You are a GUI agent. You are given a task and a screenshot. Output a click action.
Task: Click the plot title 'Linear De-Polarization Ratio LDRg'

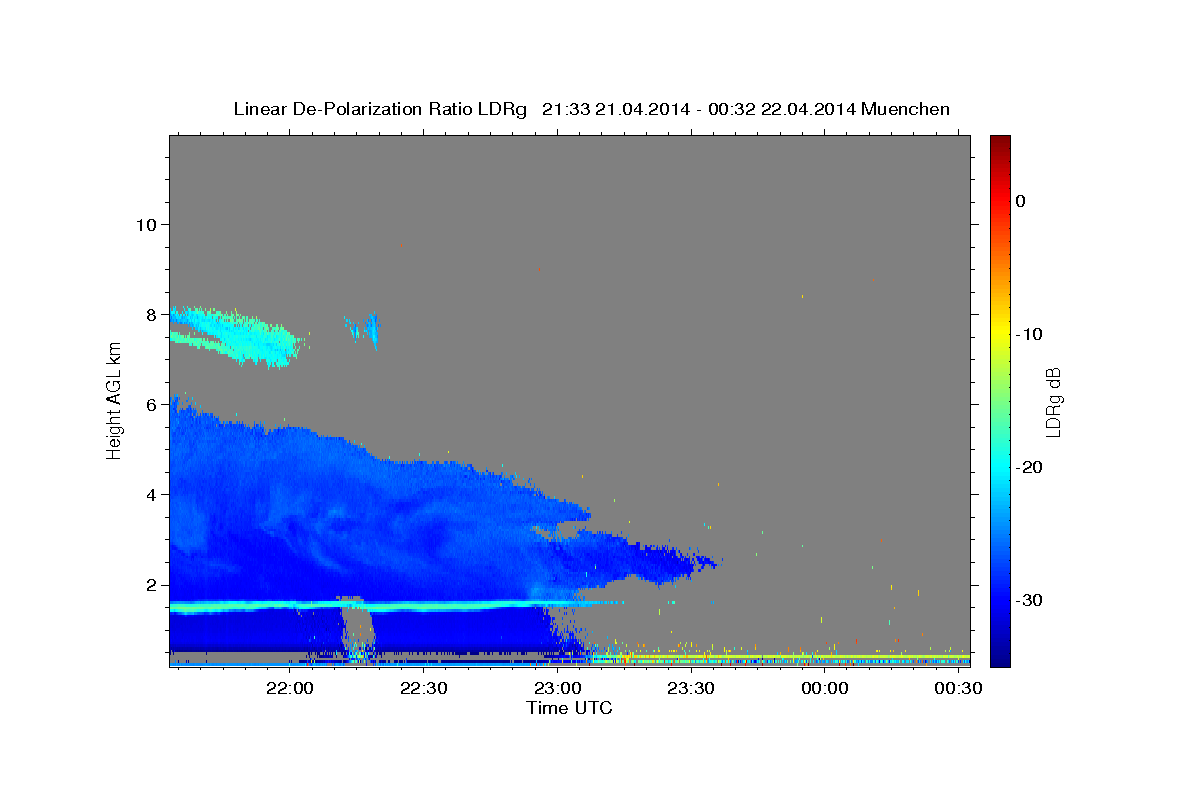380,109
